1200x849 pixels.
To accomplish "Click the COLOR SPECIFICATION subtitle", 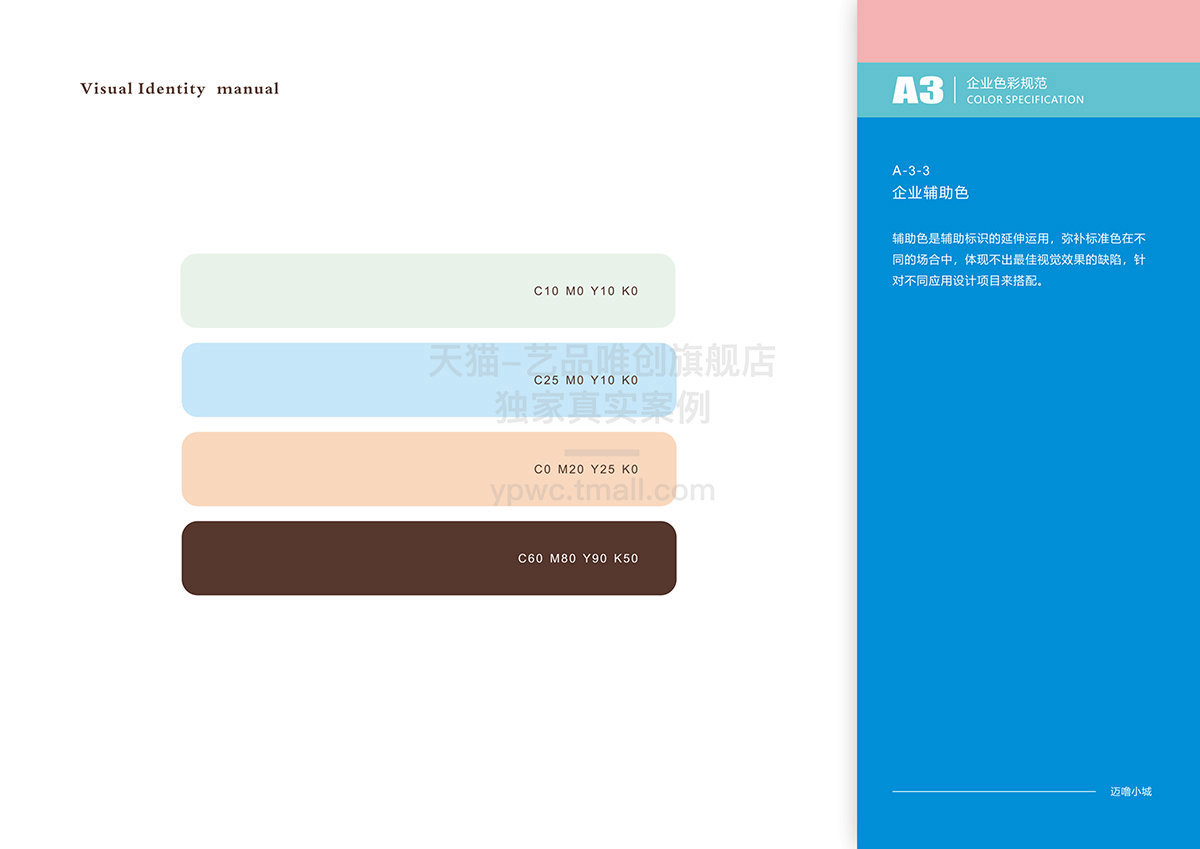I will point(1025,100).
